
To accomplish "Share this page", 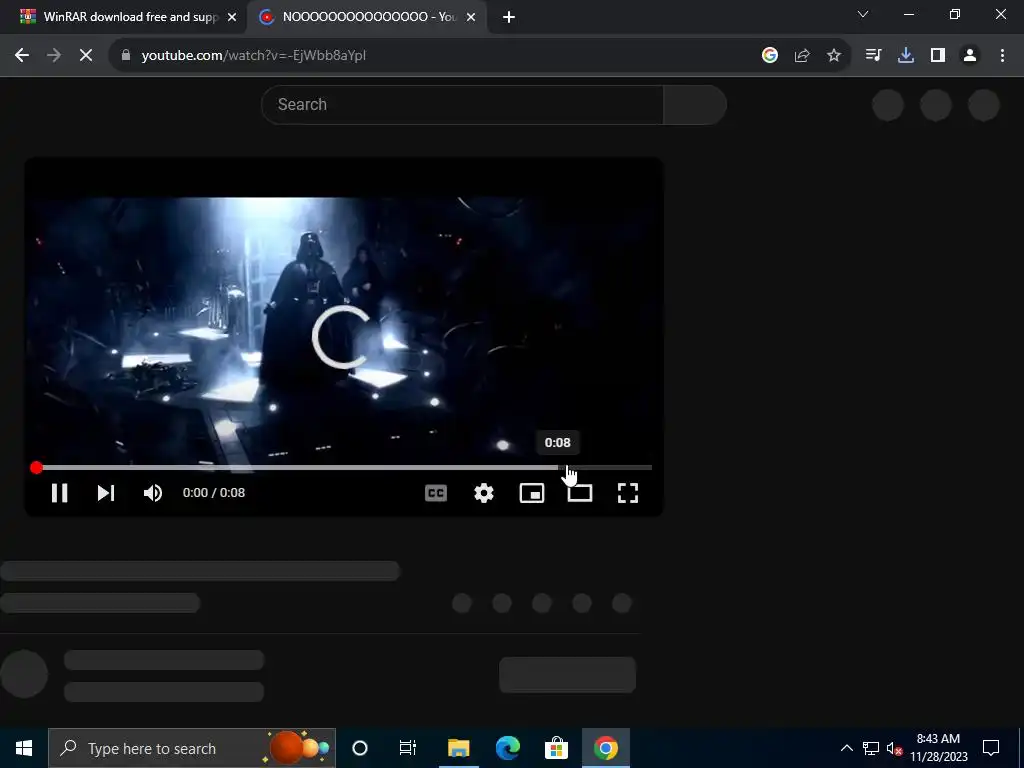I will [802, 56].
